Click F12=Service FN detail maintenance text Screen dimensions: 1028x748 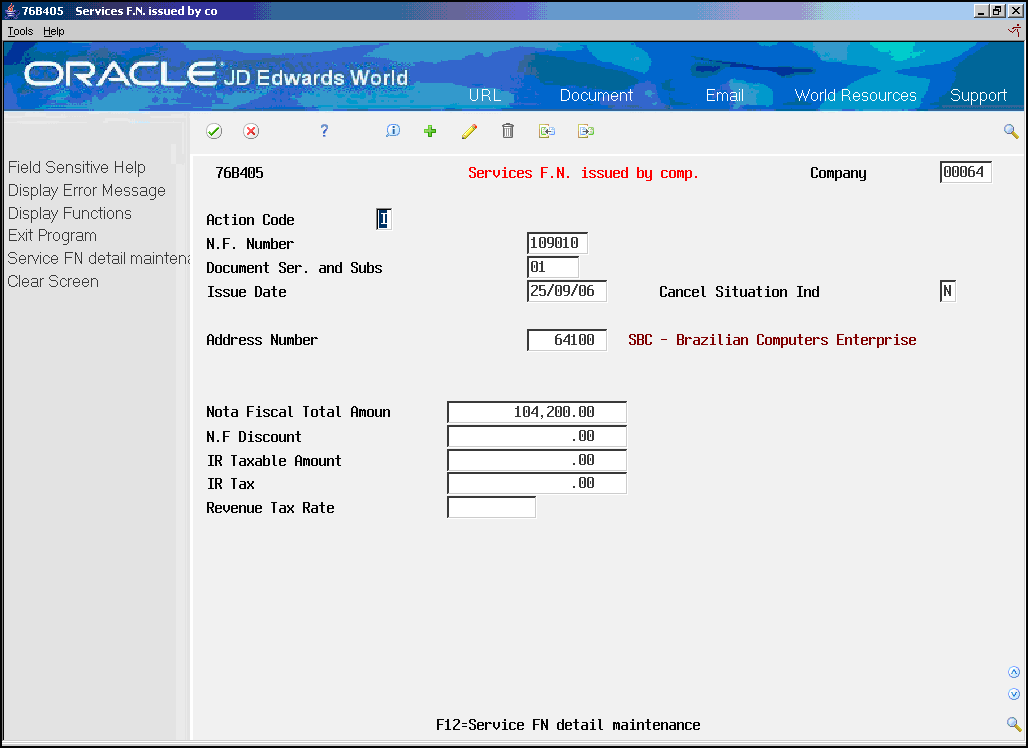pyautogui.click(x=568, y=725)
